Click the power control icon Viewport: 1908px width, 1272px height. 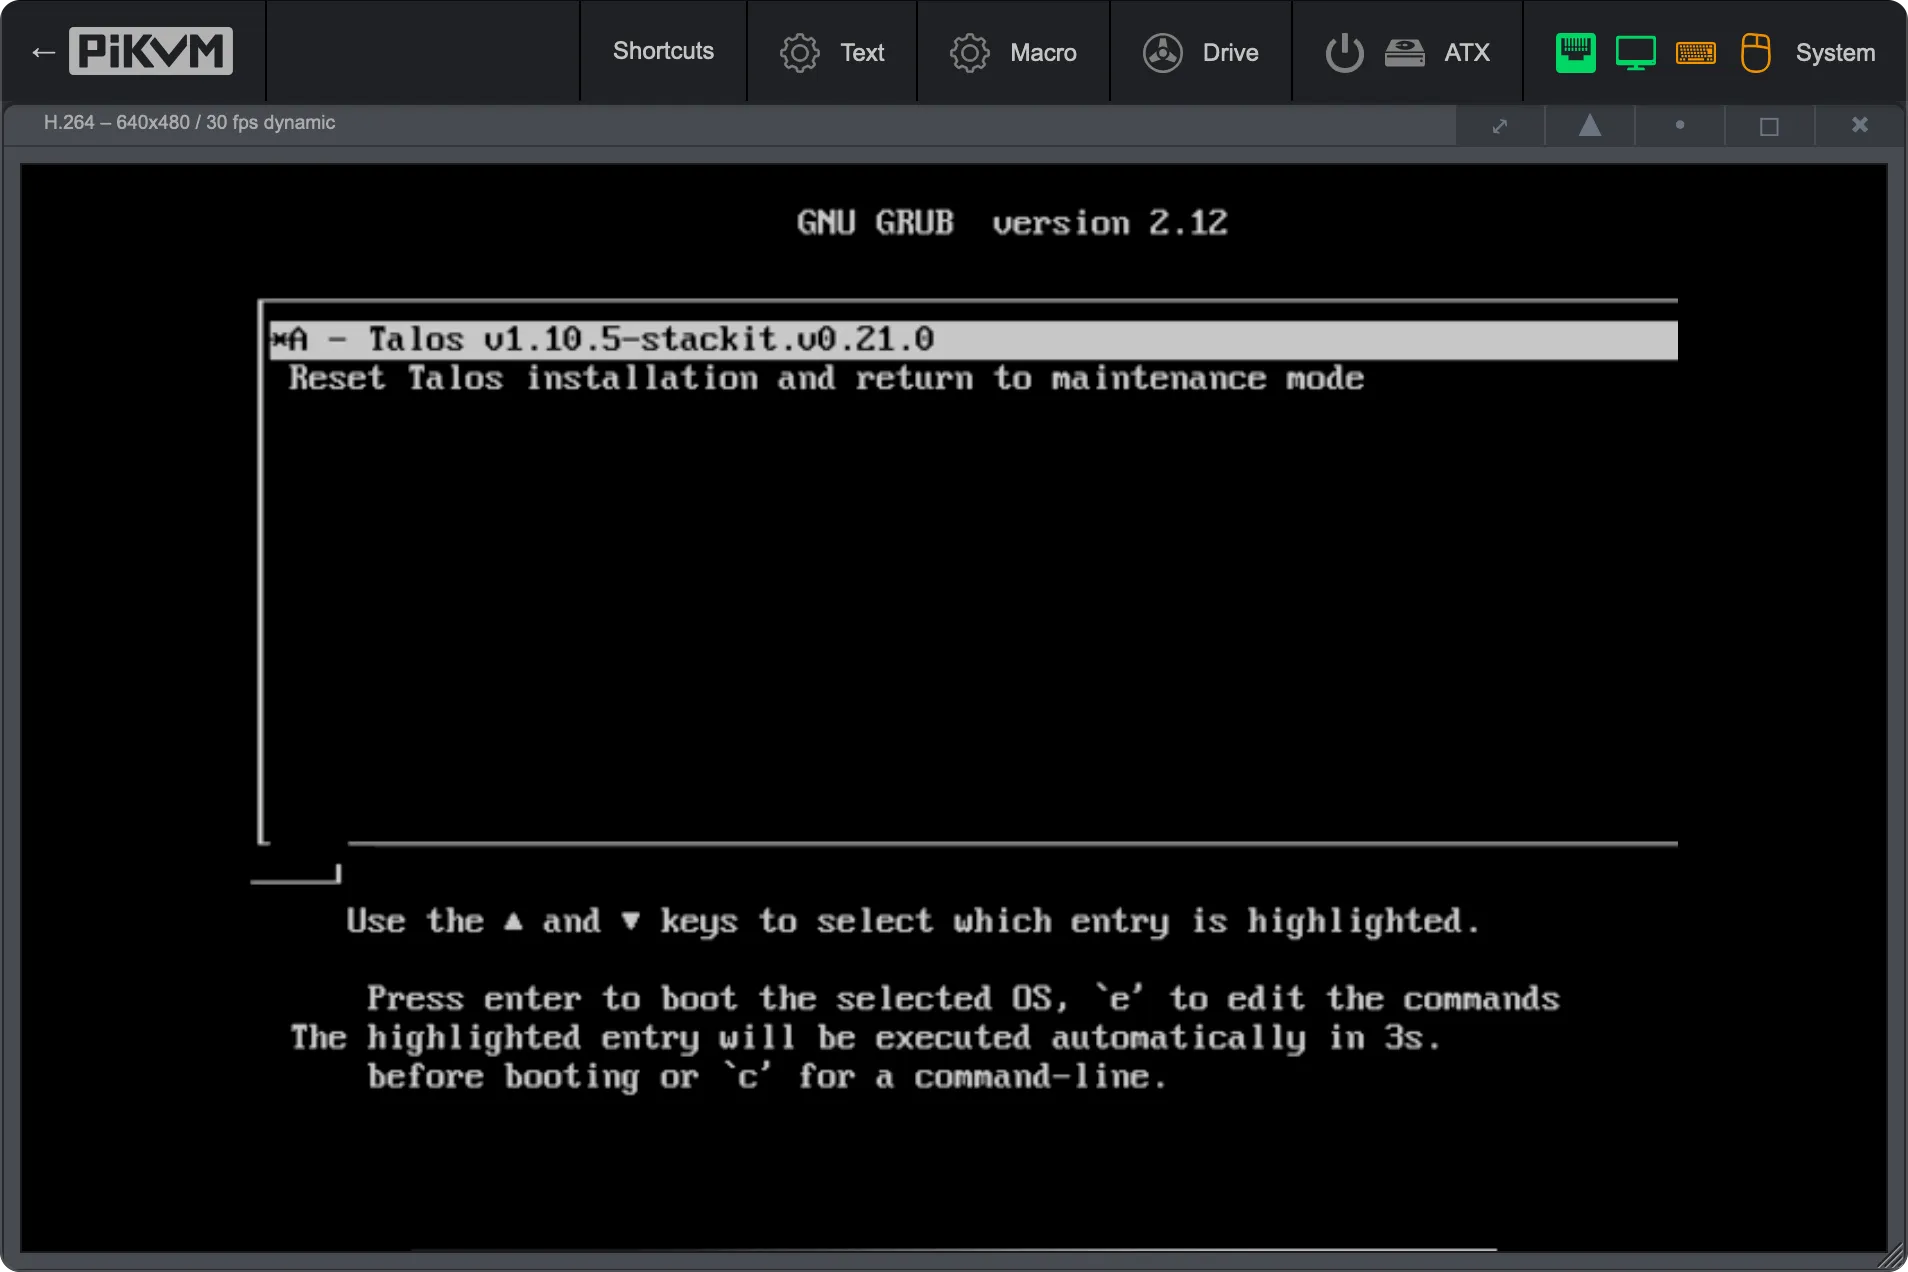tap(1343, 52)
